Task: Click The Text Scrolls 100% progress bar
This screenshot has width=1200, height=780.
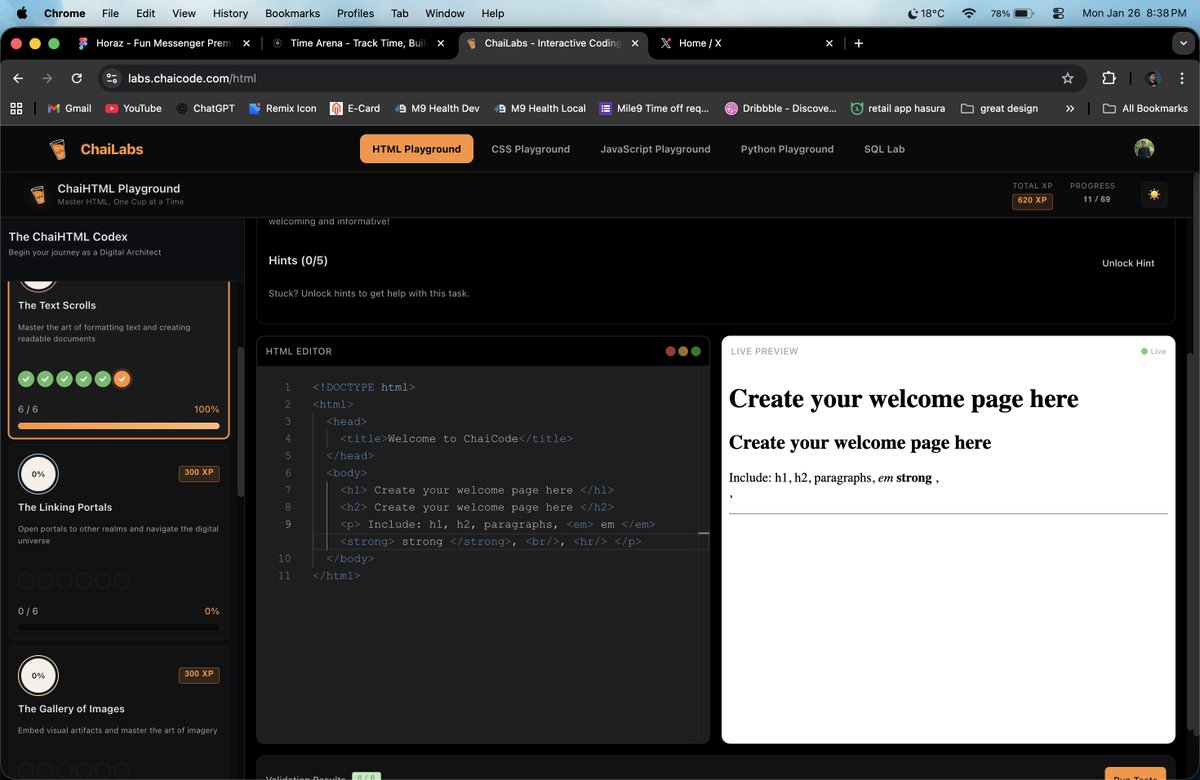Action: [118, 426]
